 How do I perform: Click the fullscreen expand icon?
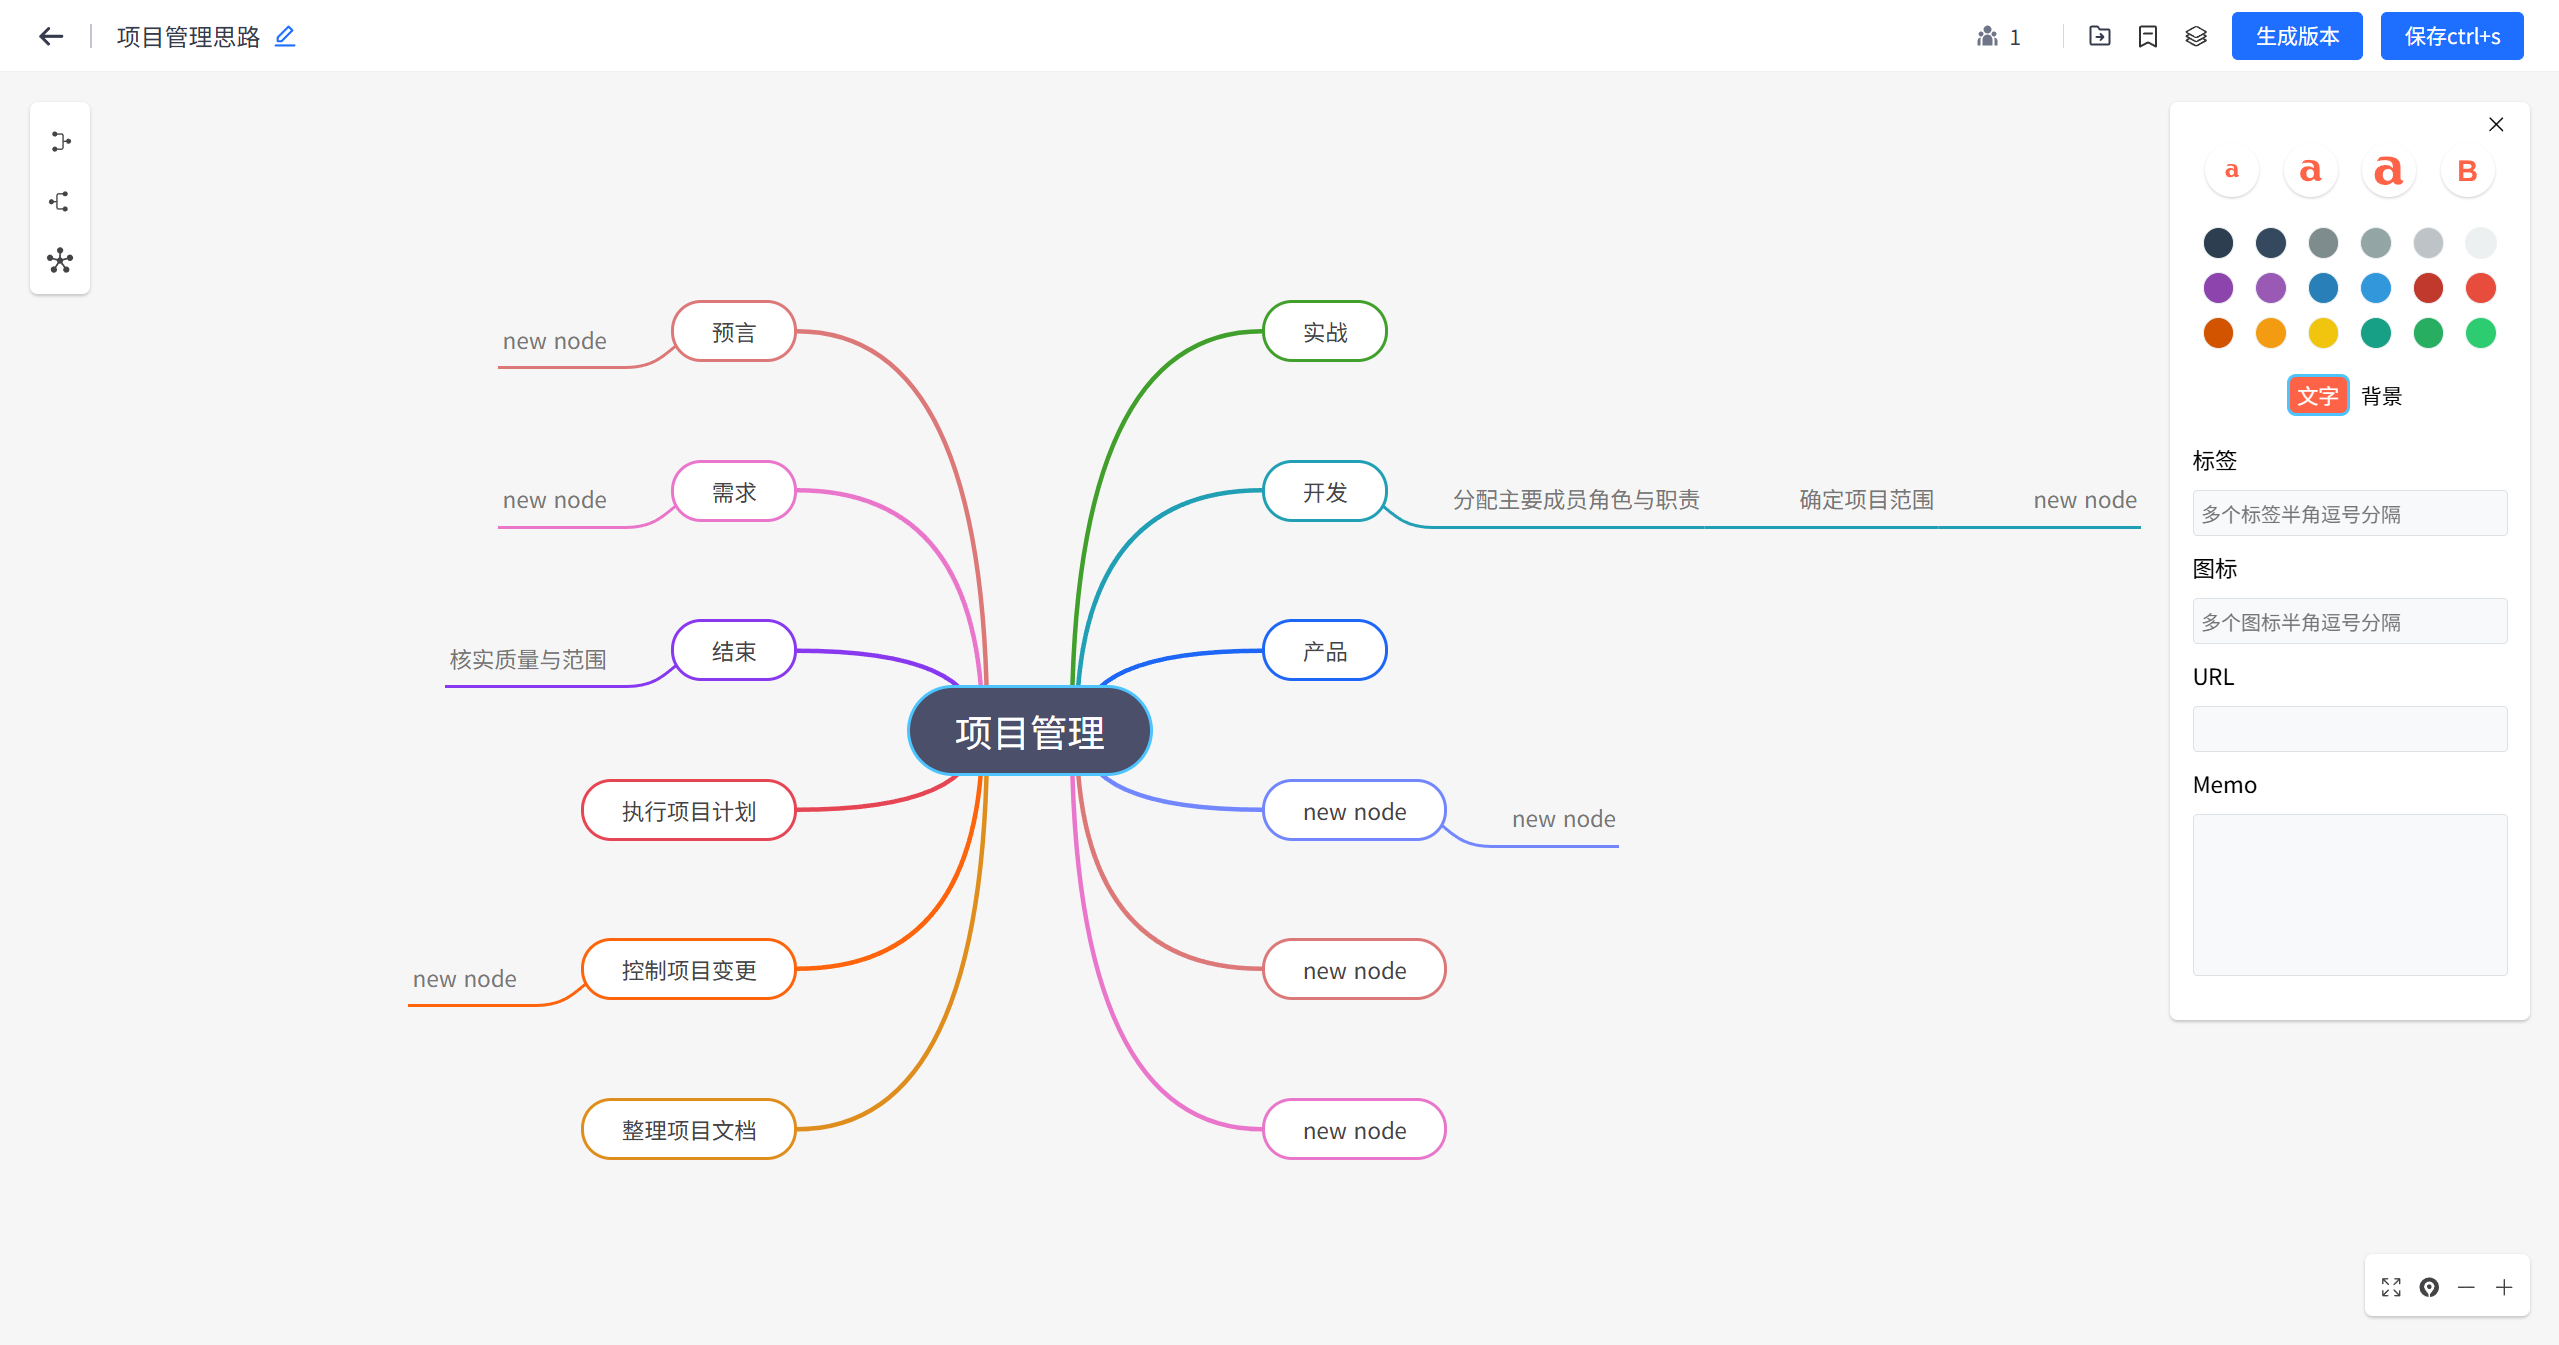click(2391, 1287)
